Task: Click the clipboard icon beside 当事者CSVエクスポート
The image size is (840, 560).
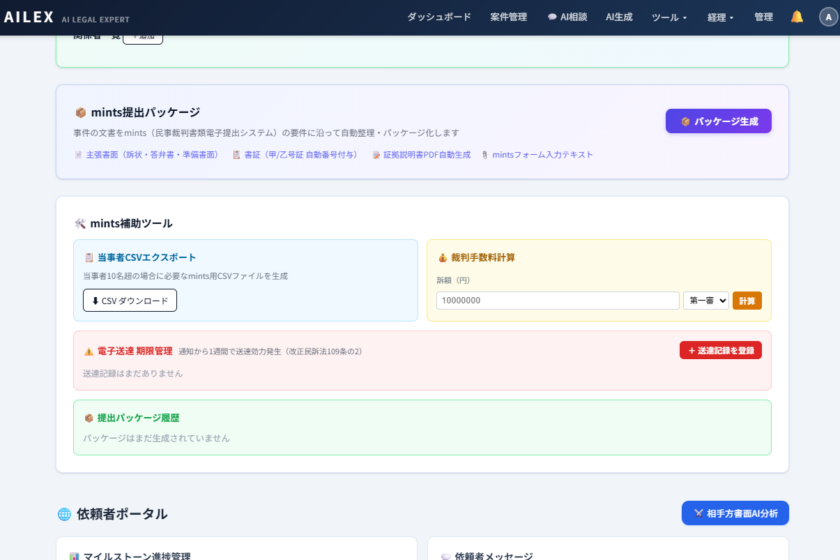Action: [89, 257]
